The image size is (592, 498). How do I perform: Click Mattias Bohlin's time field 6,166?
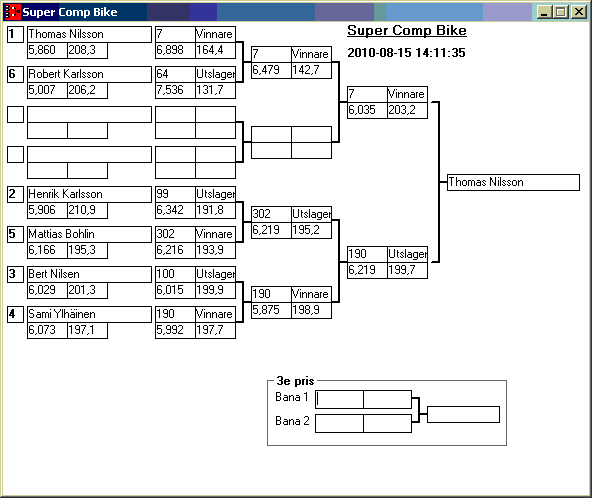(47, 250)
